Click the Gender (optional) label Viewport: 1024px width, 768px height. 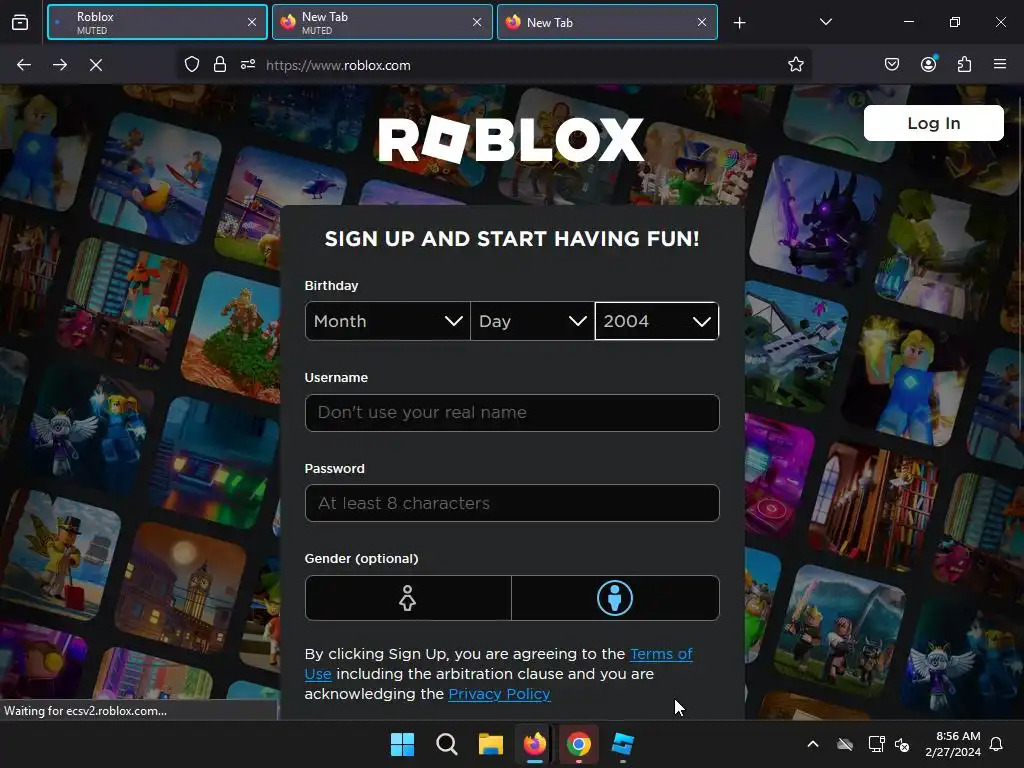point(361,558)
